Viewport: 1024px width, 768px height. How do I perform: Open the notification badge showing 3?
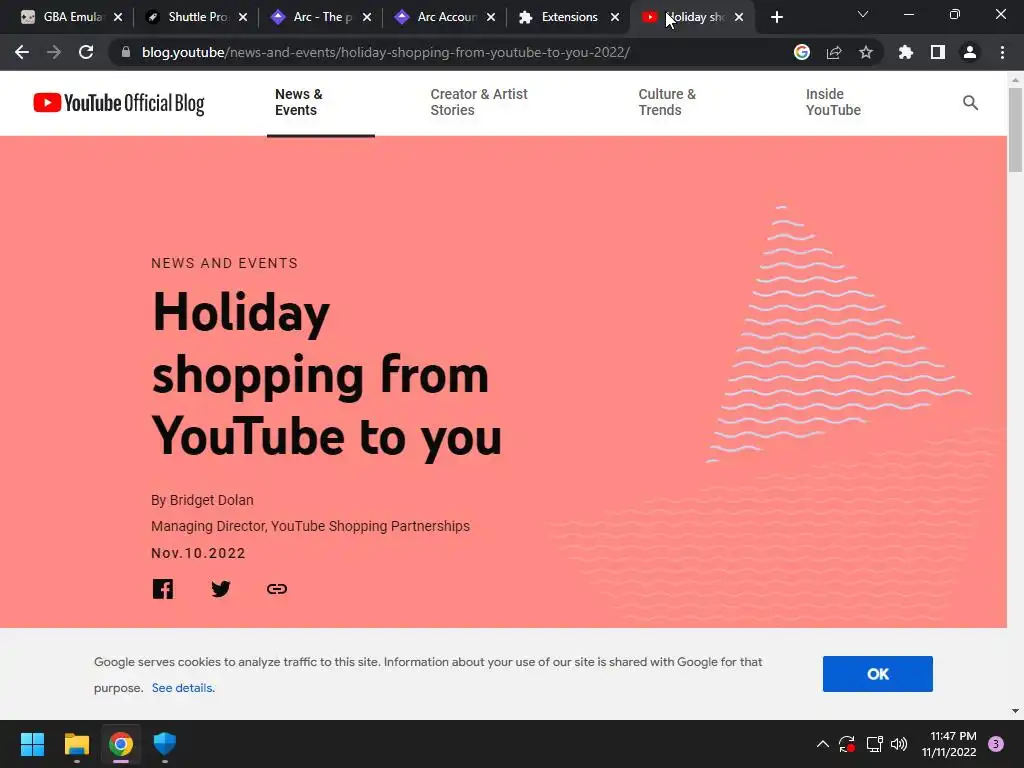995,744
